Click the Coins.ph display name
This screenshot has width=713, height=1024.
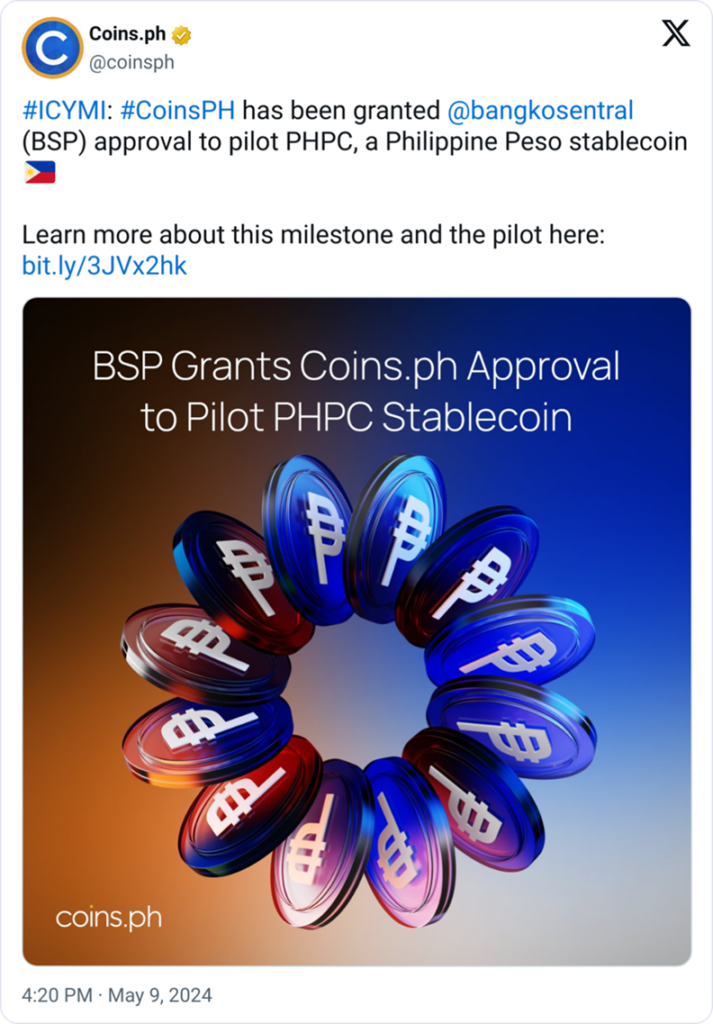click(x=127, y=35)
